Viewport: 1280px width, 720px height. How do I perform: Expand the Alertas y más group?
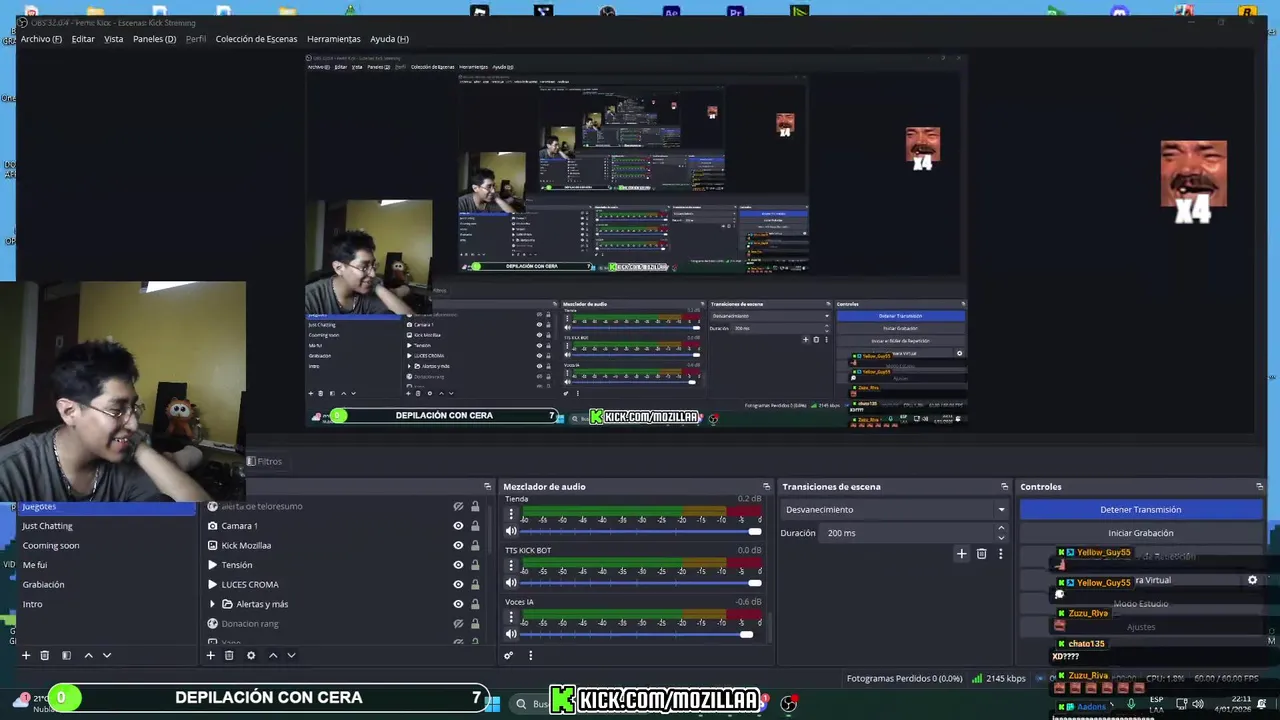point(212,604)
